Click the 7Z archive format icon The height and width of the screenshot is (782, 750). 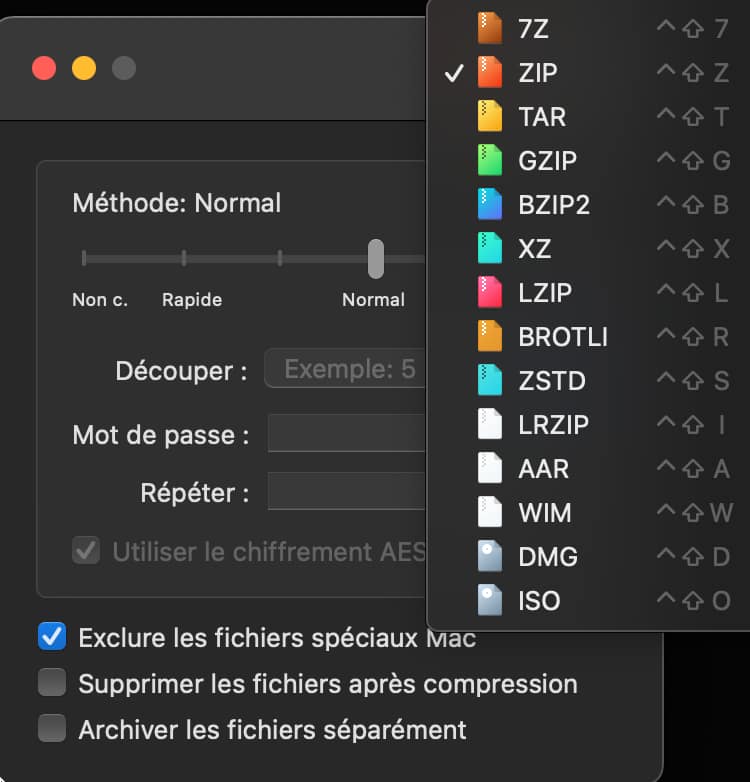coord(490,29)
